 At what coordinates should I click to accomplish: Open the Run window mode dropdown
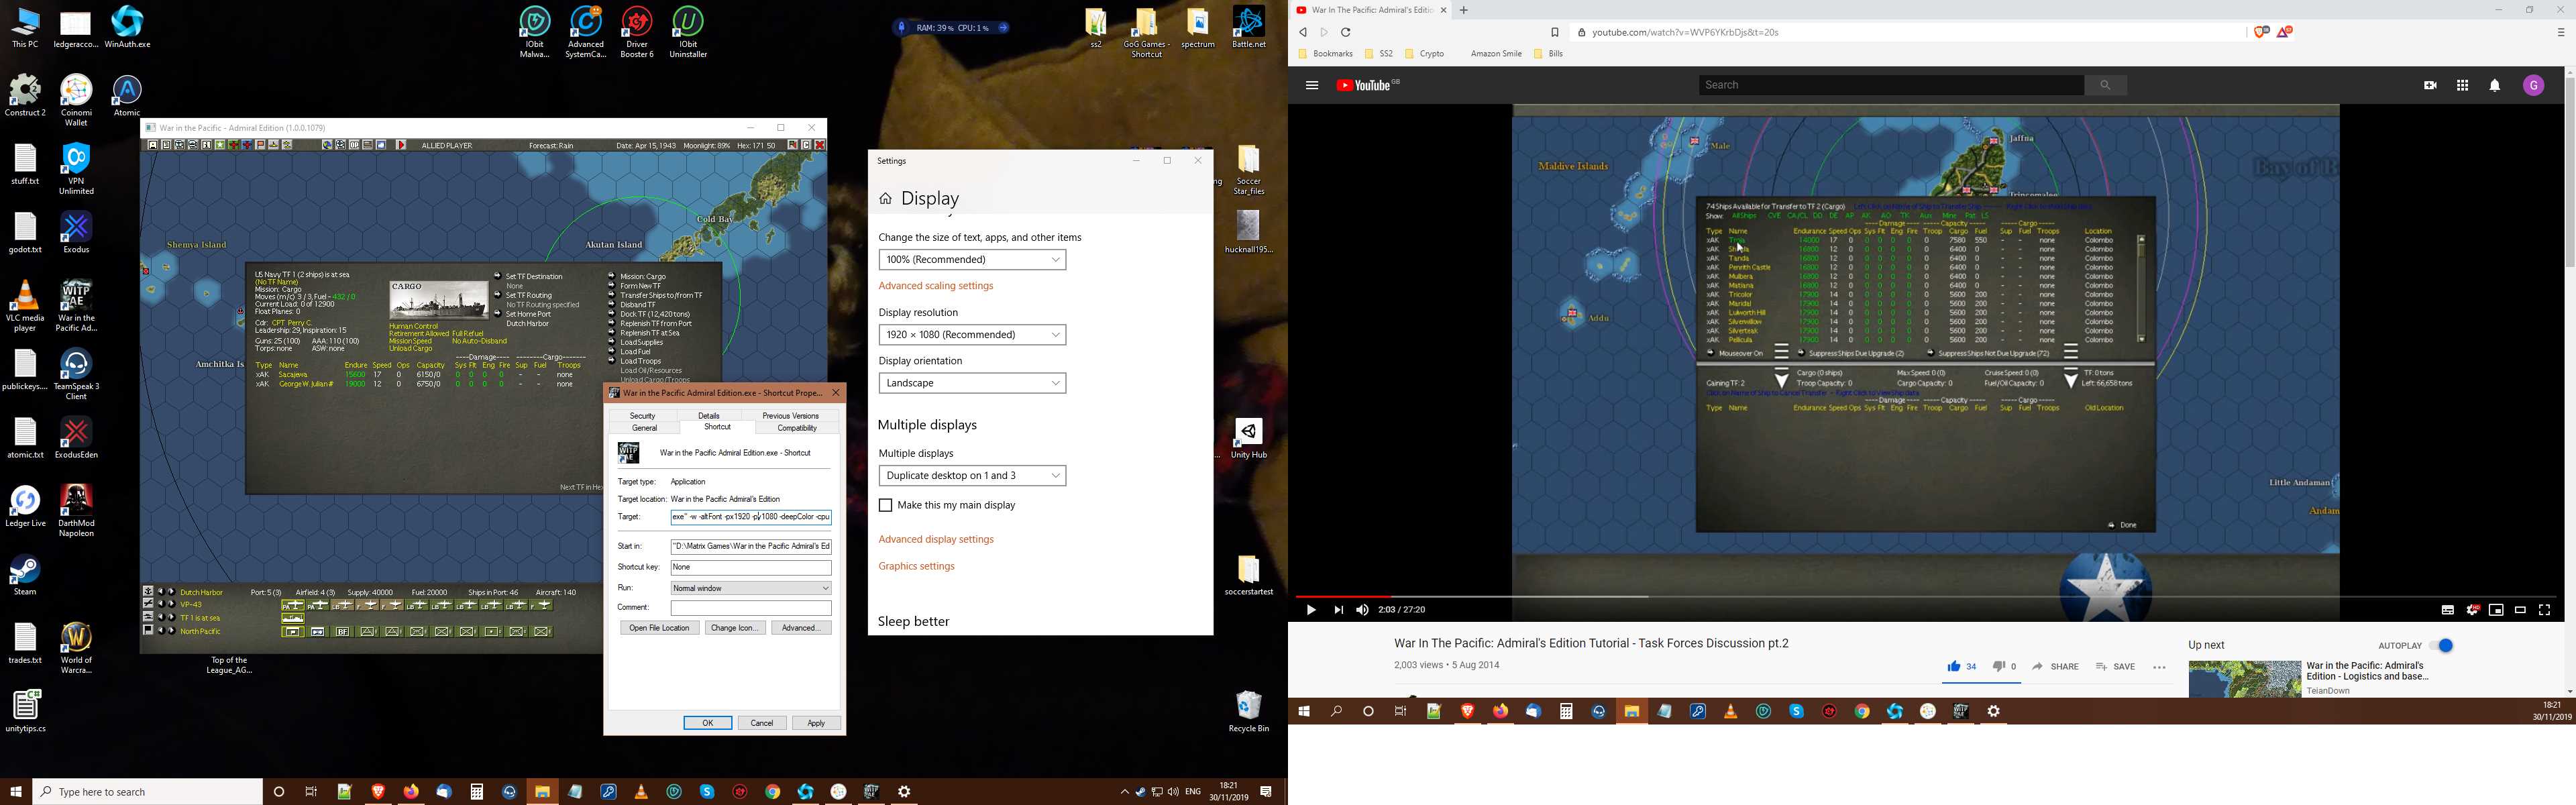point(750,588)
